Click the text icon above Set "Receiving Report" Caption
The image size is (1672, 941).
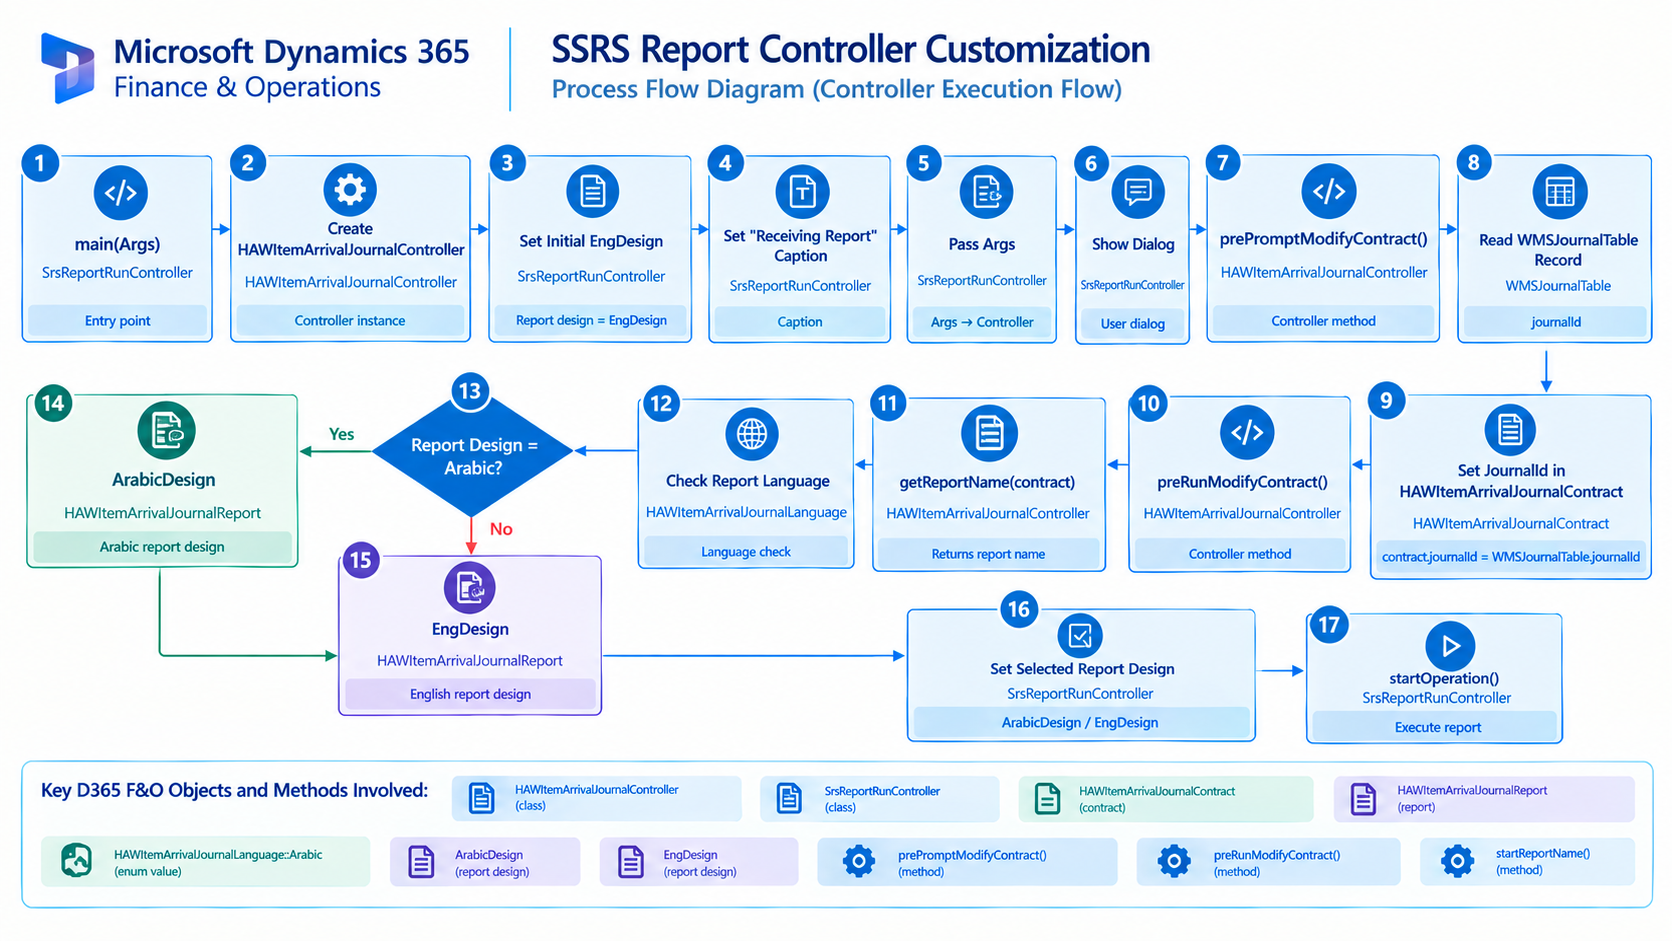pos(801,190)
